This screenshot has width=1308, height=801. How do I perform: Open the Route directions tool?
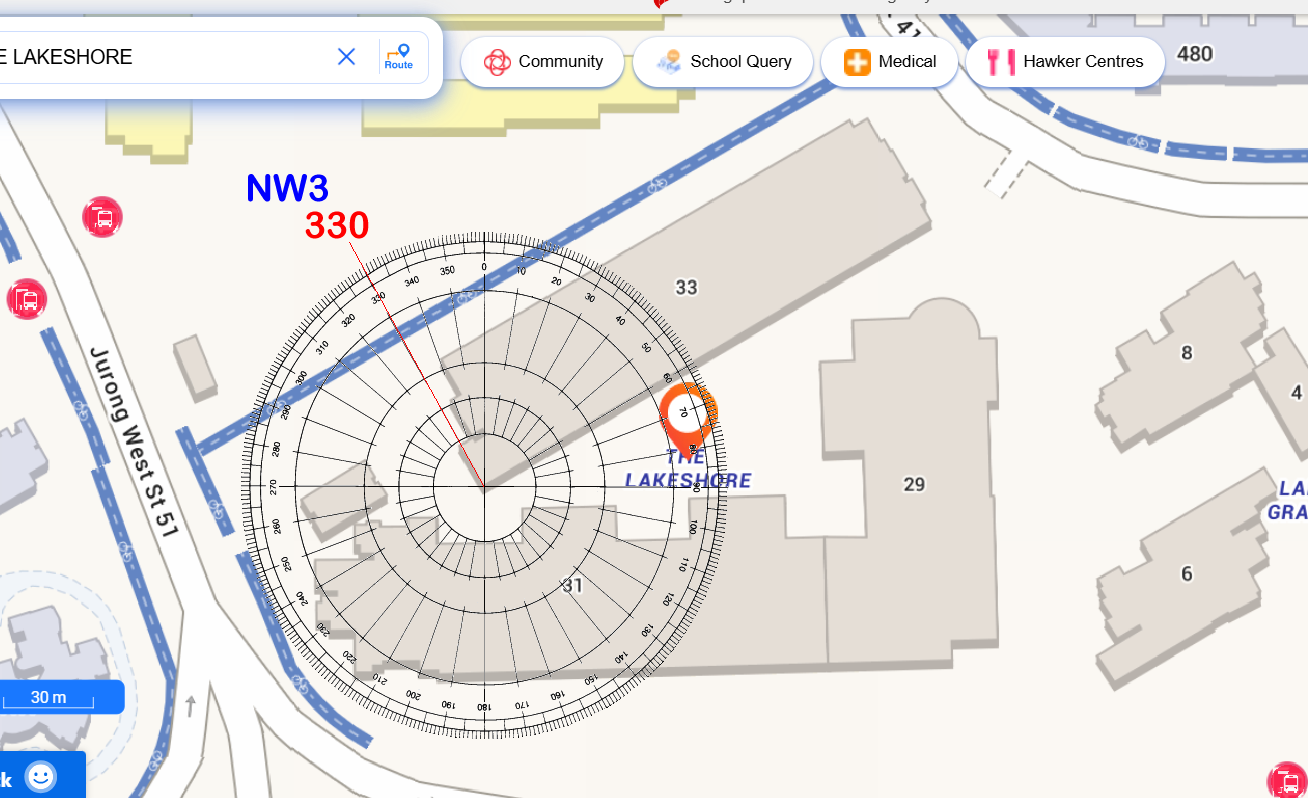tap(398, 56)
